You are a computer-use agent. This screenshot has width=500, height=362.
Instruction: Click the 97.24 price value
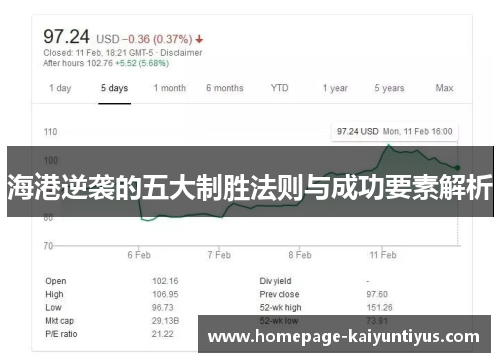tap(66, 36)
